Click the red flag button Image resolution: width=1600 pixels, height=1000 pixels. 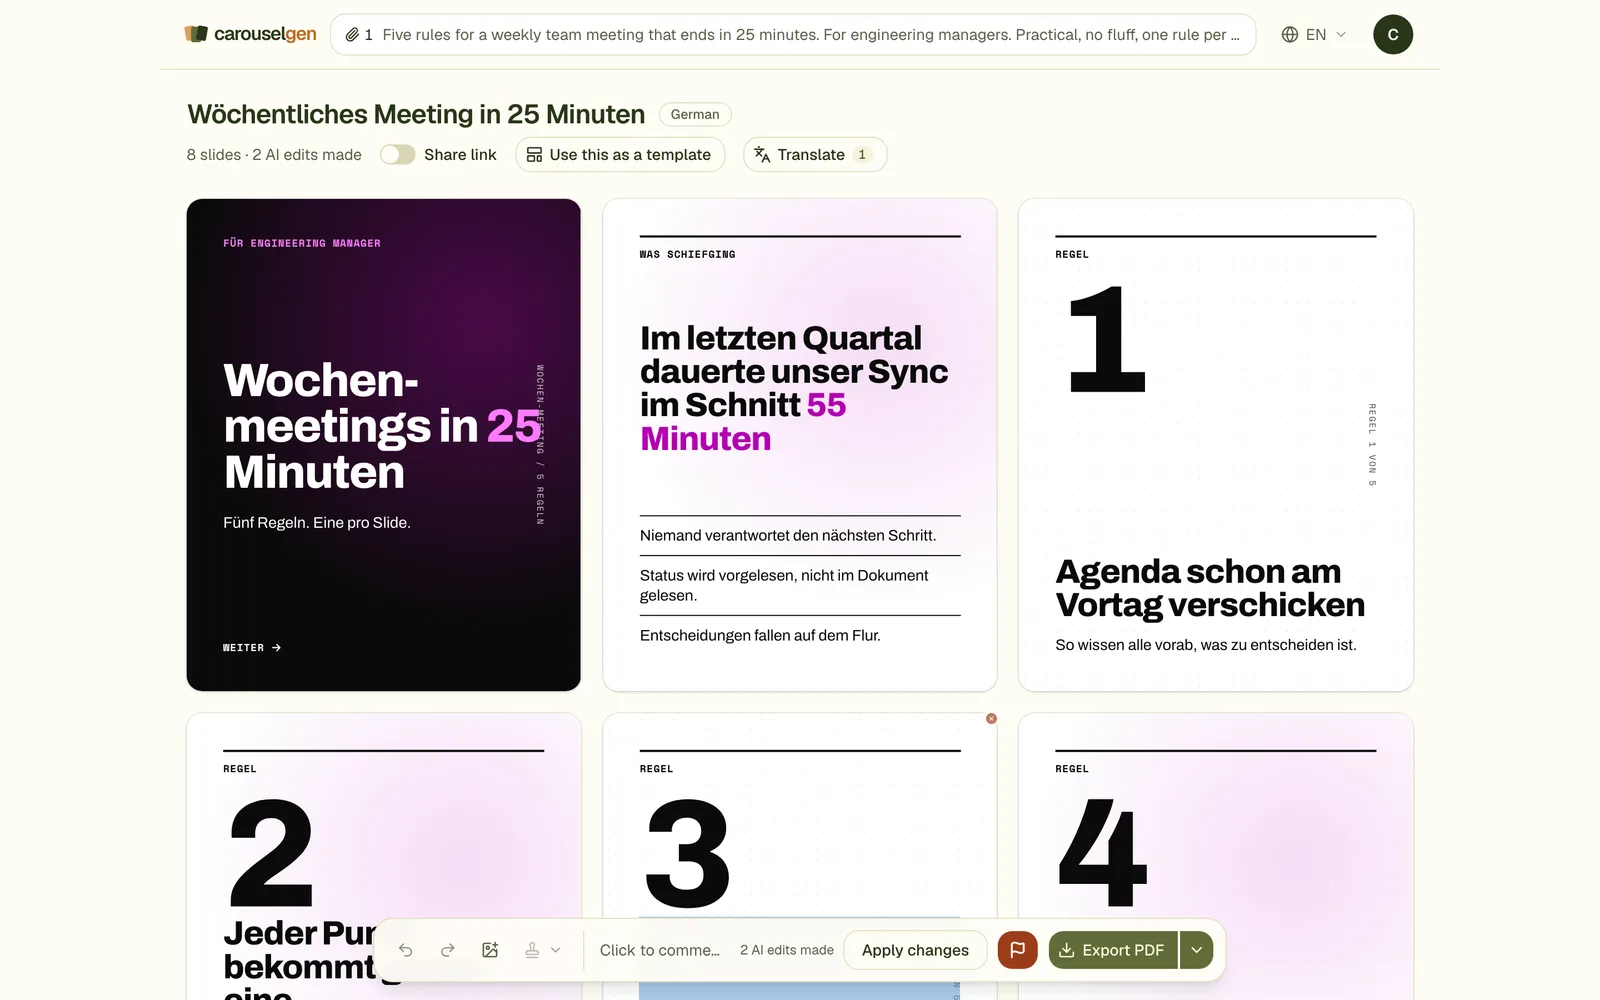pos(1018,950)
